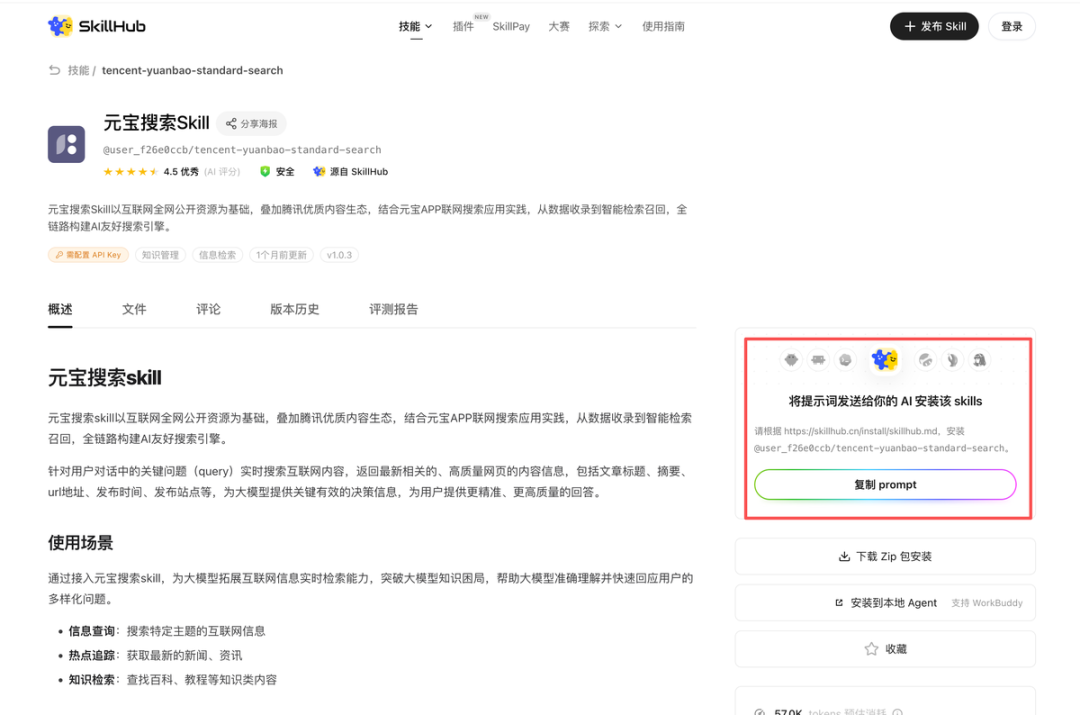Open SkillPay in the navigation bar

click(x=511, y=26)
